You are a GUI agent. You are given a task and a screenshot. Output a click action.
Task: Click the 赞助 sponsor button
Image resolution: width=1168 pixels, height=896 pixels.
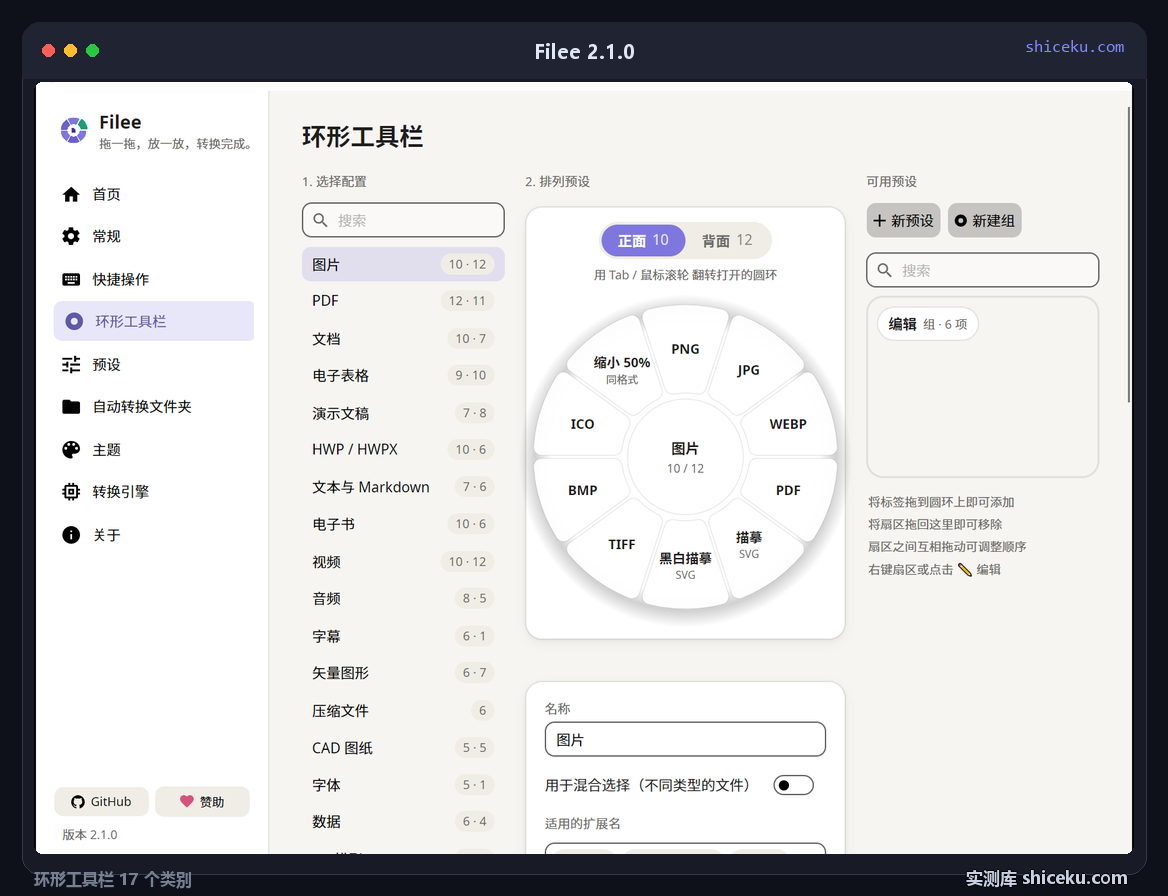point(202,801)
